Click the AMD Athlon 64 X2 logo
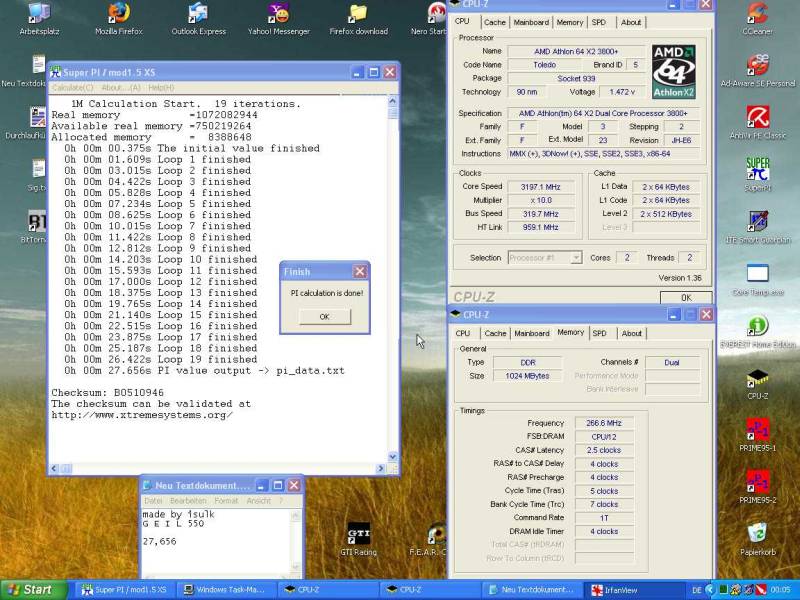Screen dimensions: 800x600 coord(673,71)
